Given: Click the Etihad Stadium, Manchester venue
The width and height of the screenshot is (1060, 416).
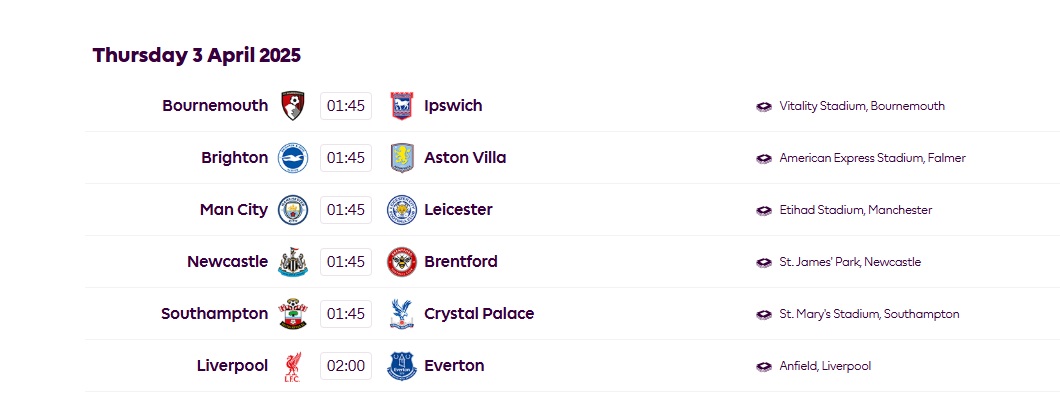Looking at the screenshot, I should (855, 210).
